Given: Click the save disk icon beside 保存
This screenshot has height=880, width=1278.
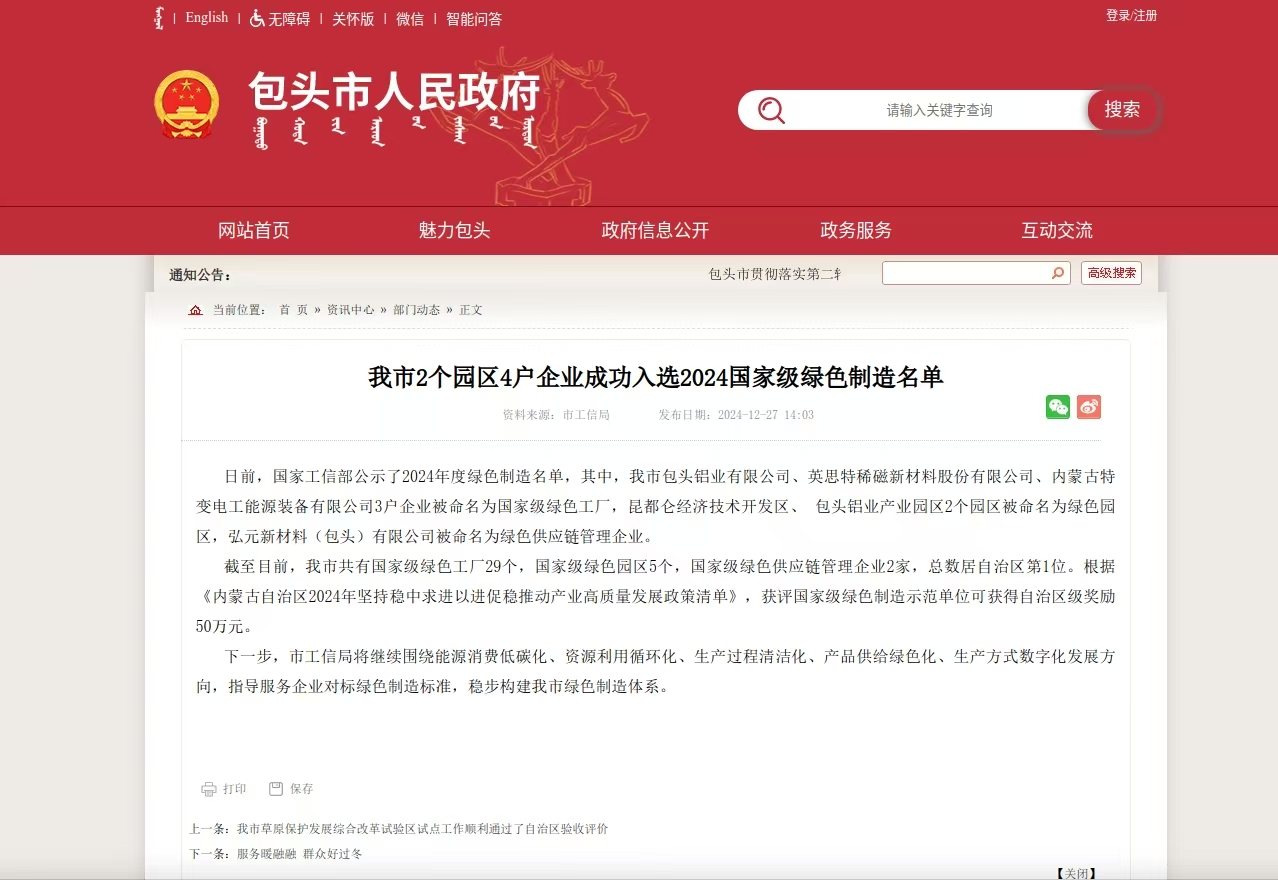Looking at the screenshot, I should coord(276,789).
